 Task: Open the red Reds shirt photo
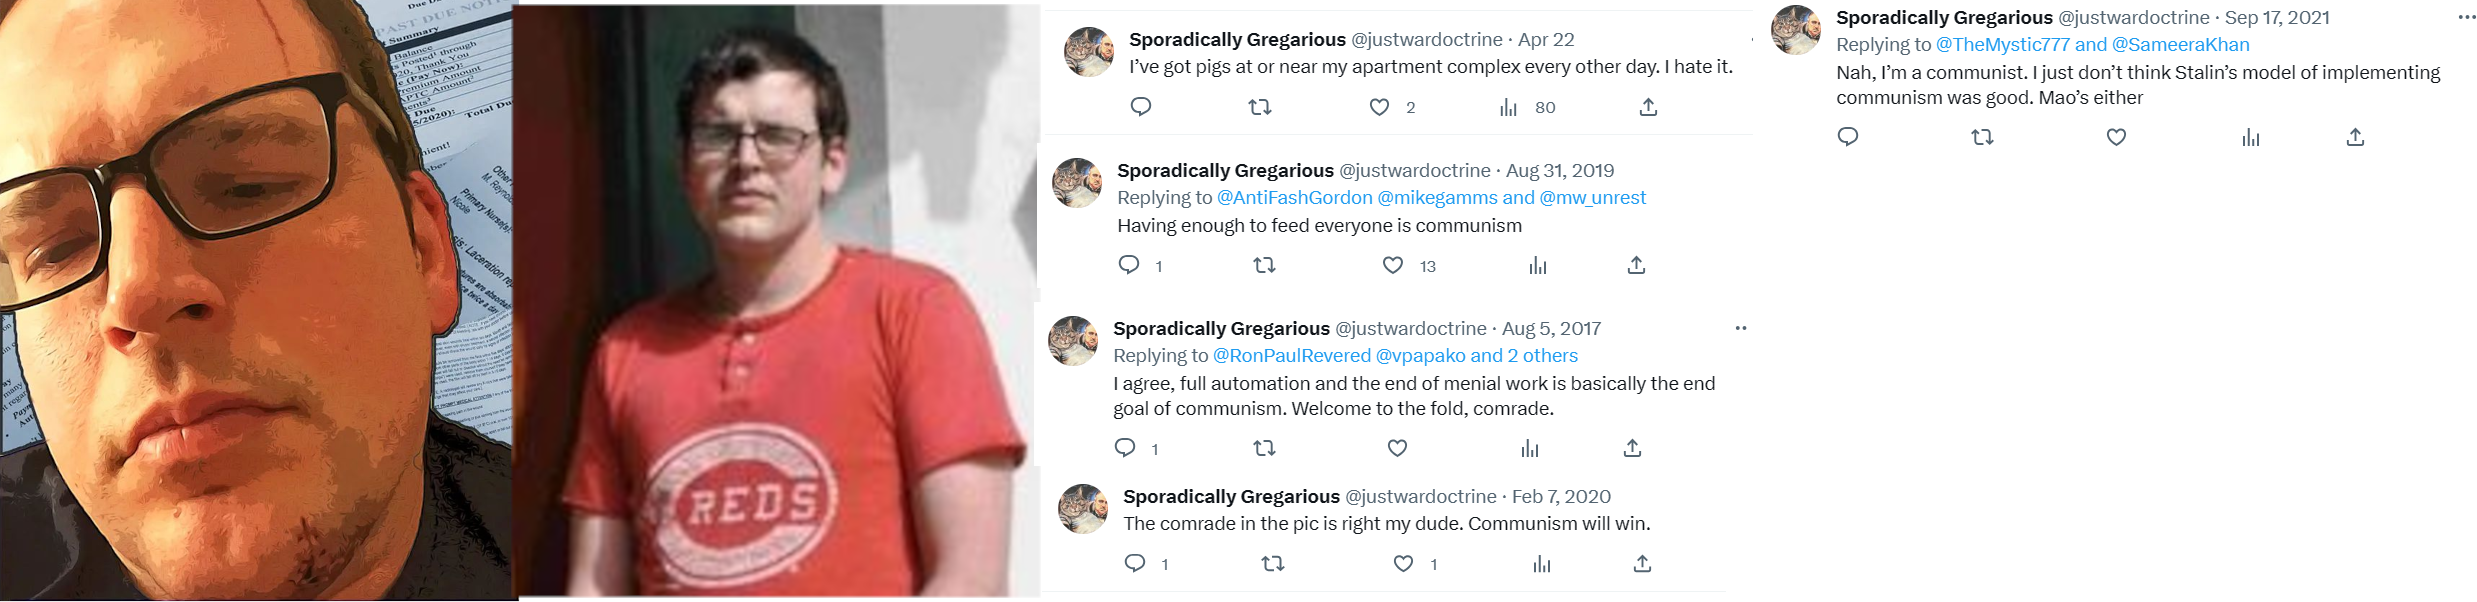pos(777,300)
